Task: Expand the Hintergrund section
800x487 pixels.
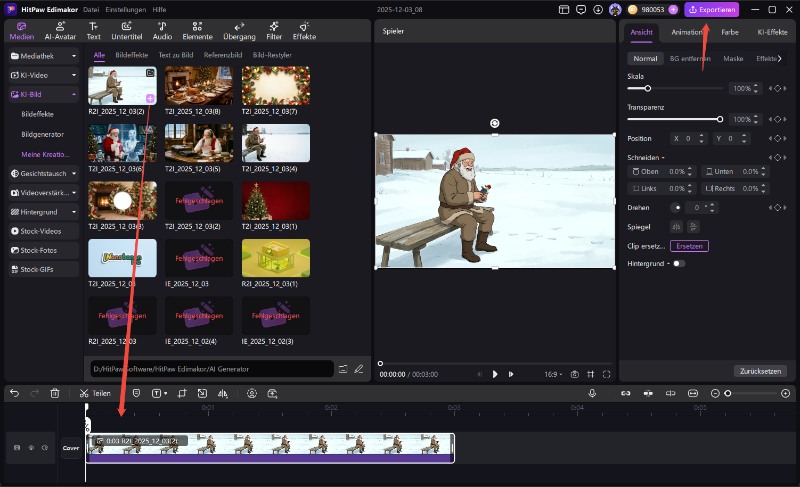Action: (43, 212)
